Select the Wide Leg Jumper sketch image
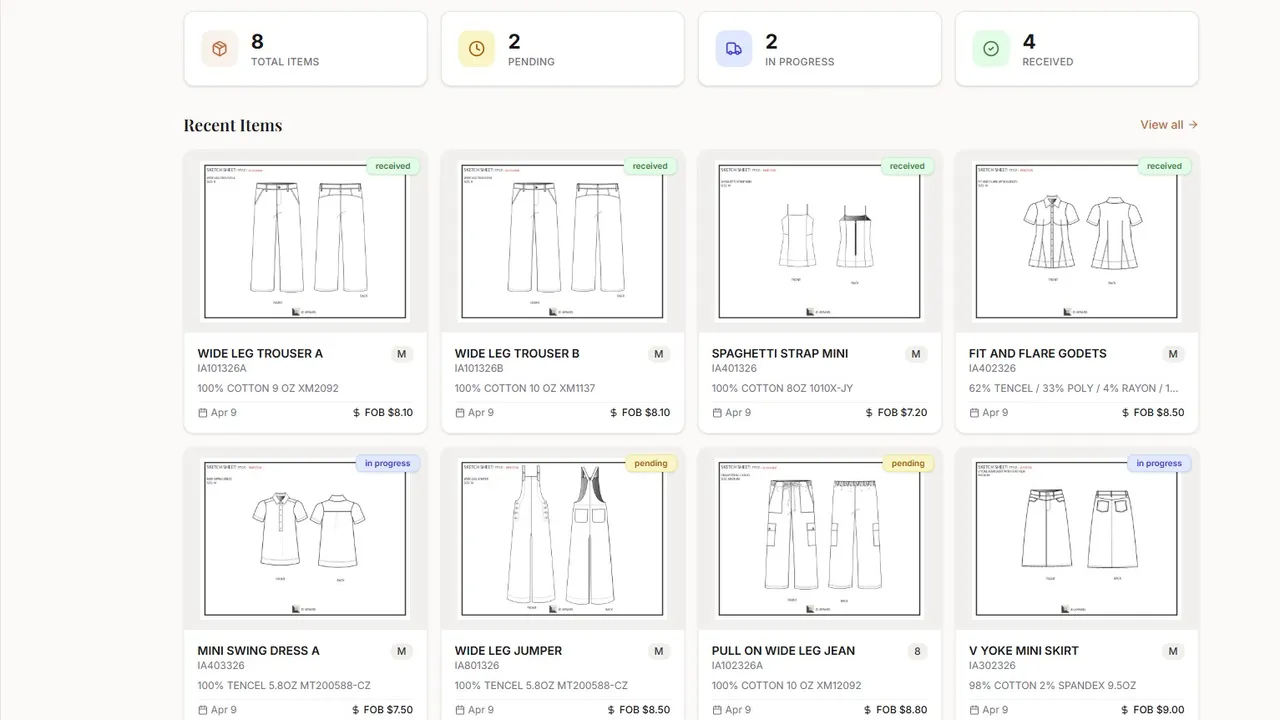This screenshot has width=1280, height=720. (x=562, y=538)
